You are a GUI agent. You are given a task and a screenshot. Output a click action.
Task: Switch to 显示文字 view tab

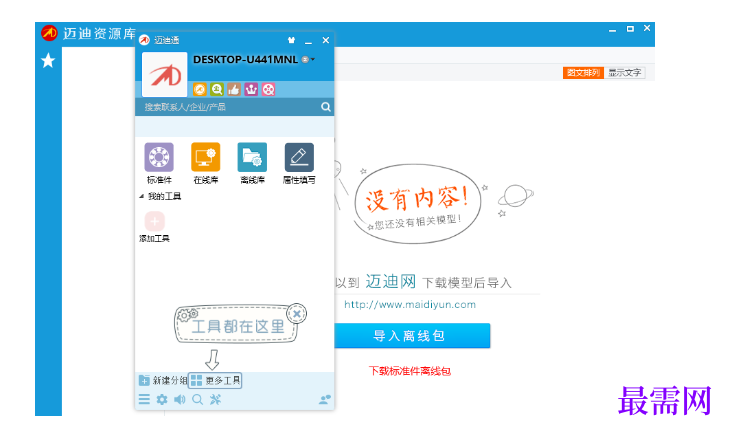pyautogui.click(x=625, y=73)
